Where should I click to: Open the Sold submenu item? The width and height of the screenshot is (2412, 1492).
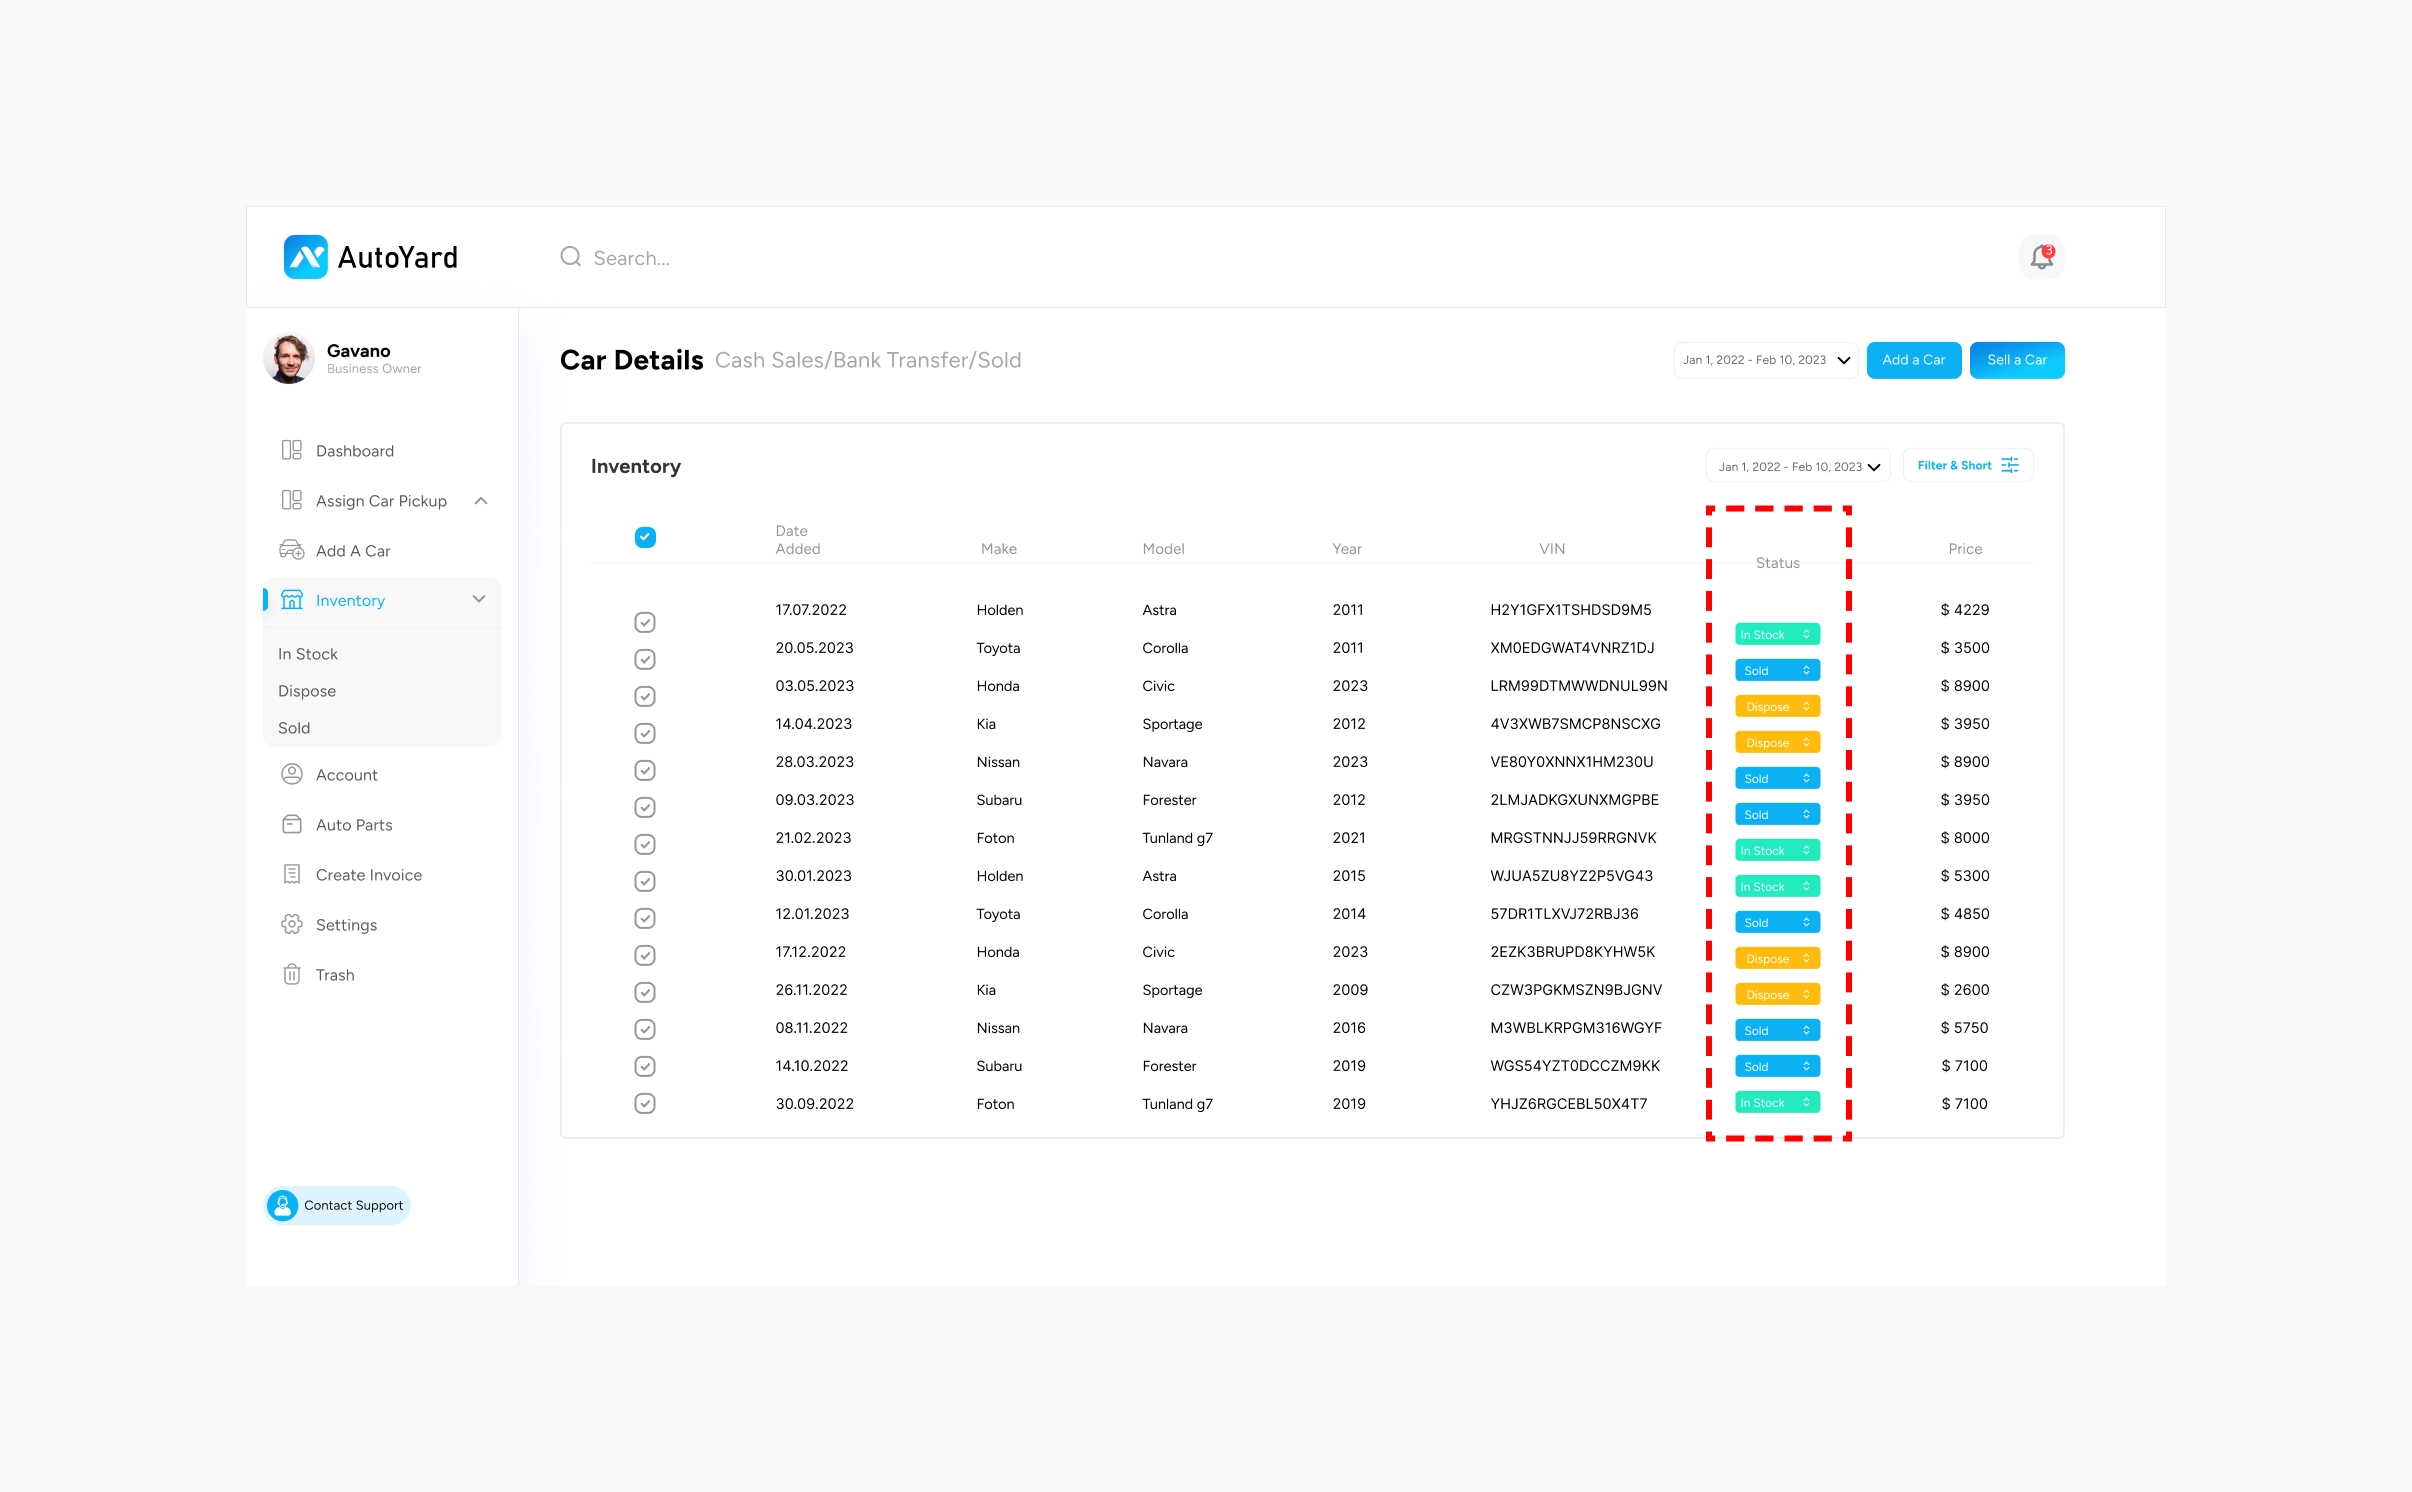click(x=294, y=728)
